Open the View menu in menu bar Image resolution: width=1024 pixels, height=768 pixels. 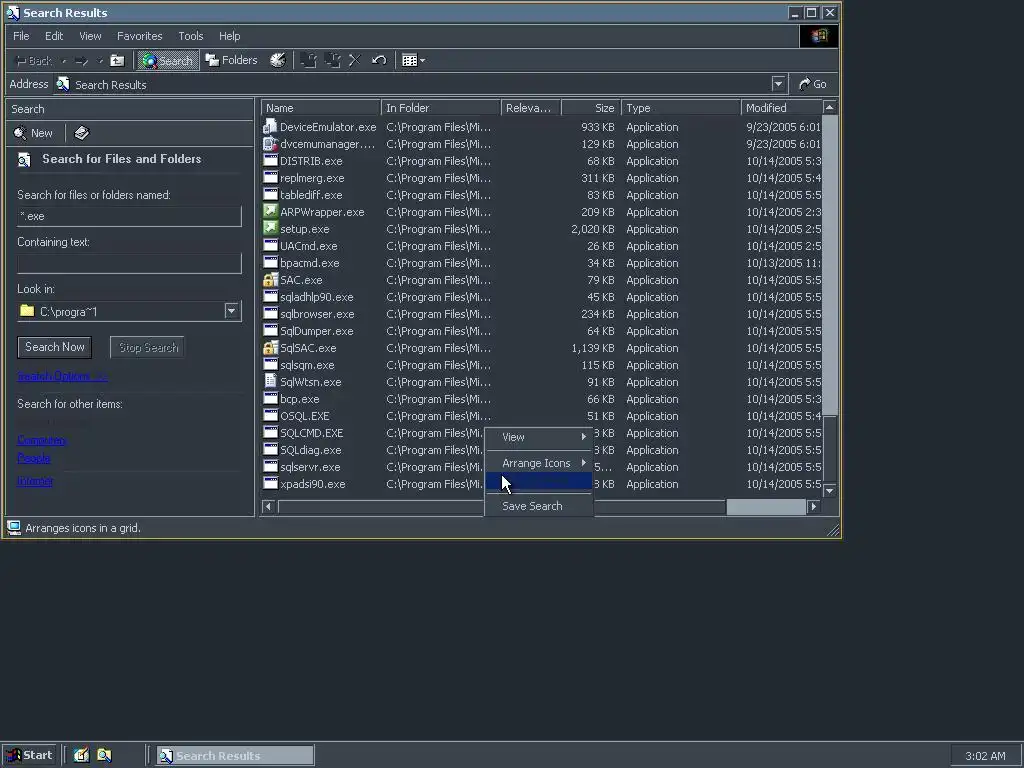point(90,36)
